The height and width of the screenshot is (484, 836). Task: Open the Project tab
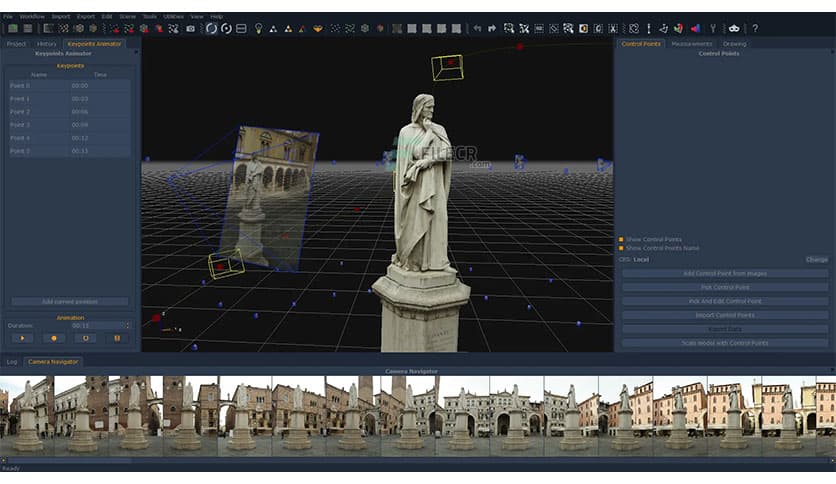16,44
